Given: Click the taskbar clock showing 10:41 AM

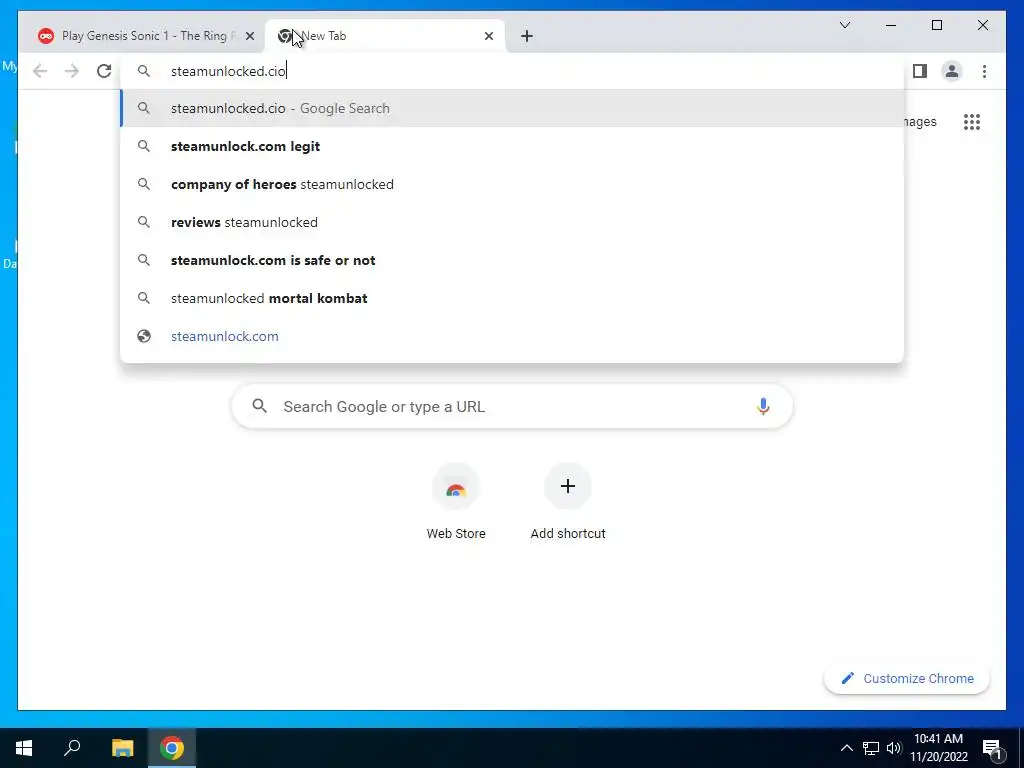Looking at the screenshot, I should pyautogui.click(x=938, y=748).
